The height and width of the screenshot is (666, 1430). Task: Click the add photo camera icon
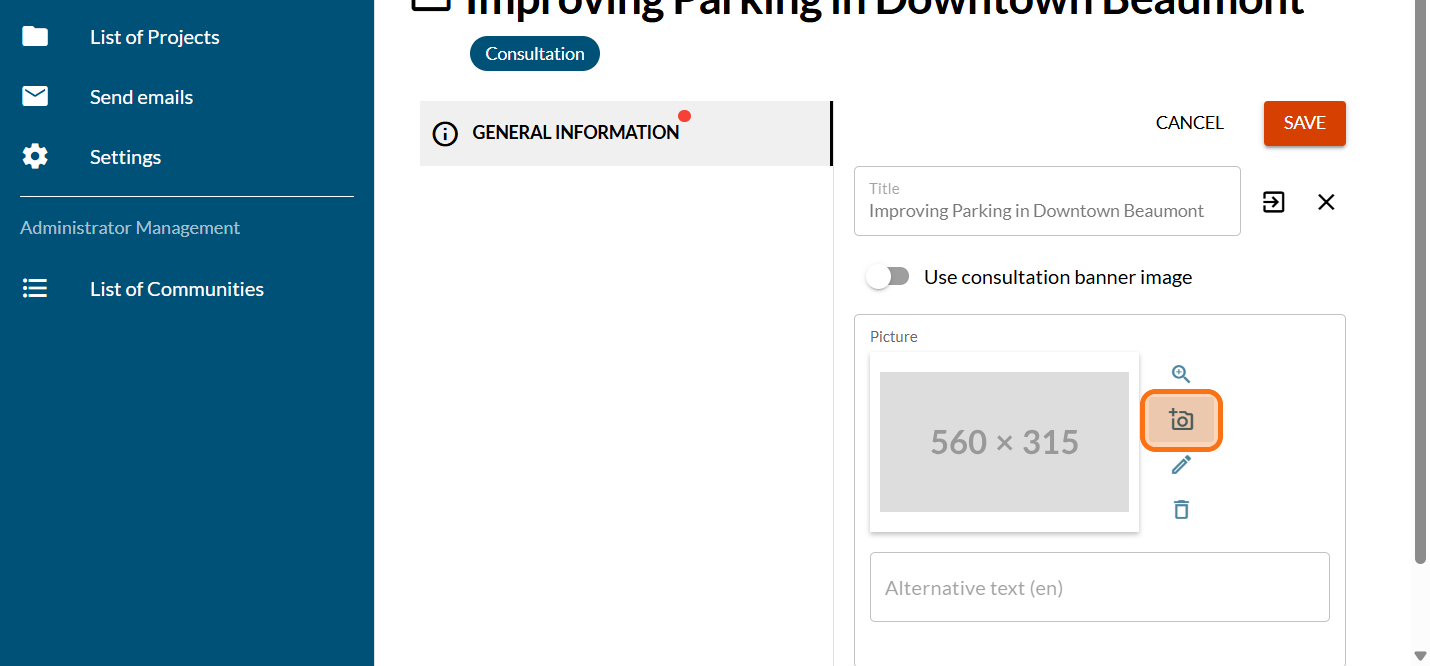[x=1181, y=420]
